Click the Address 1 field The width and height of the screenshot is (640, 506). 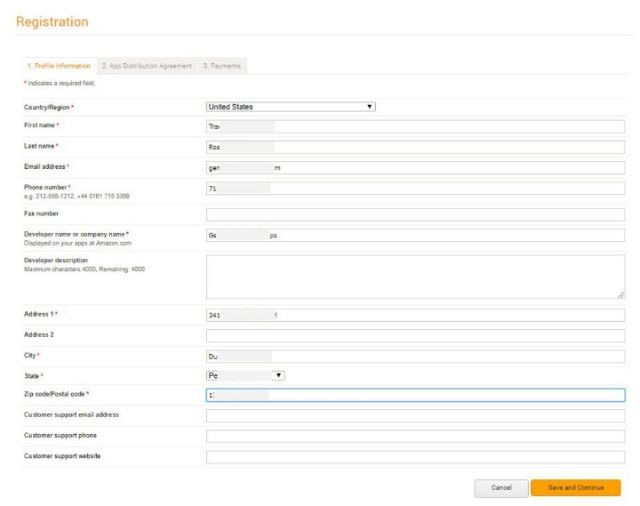coord(415,314)
